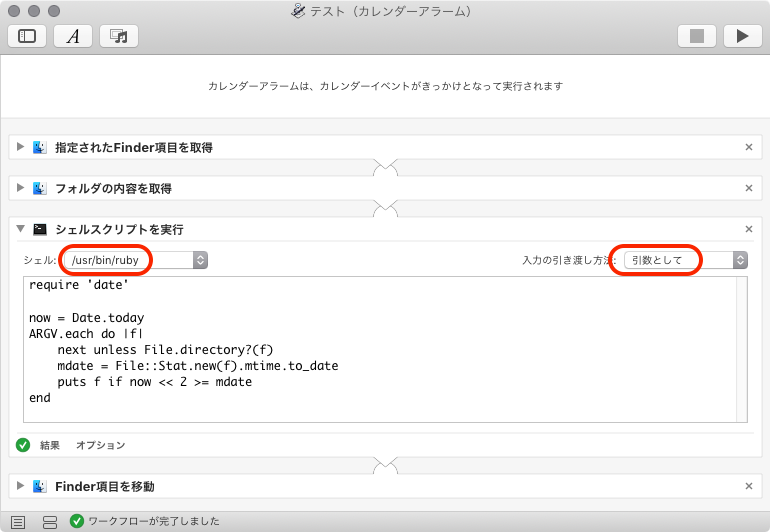Run the workflow with the Play button
Viewport: 770px width, 532px height.
(x=742, y=36)
